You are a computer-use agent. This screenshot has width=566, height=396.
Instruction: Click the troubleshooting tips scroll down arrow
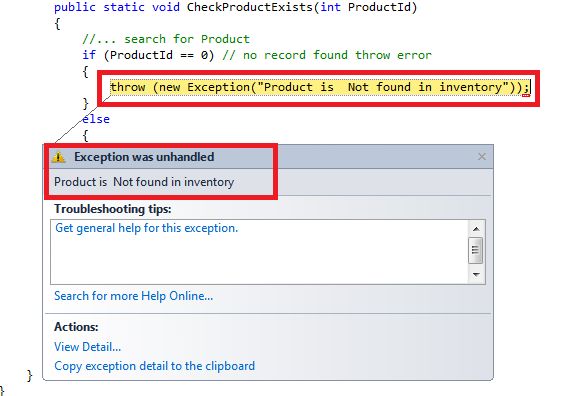pyautogui.click(x=476, y=275)
